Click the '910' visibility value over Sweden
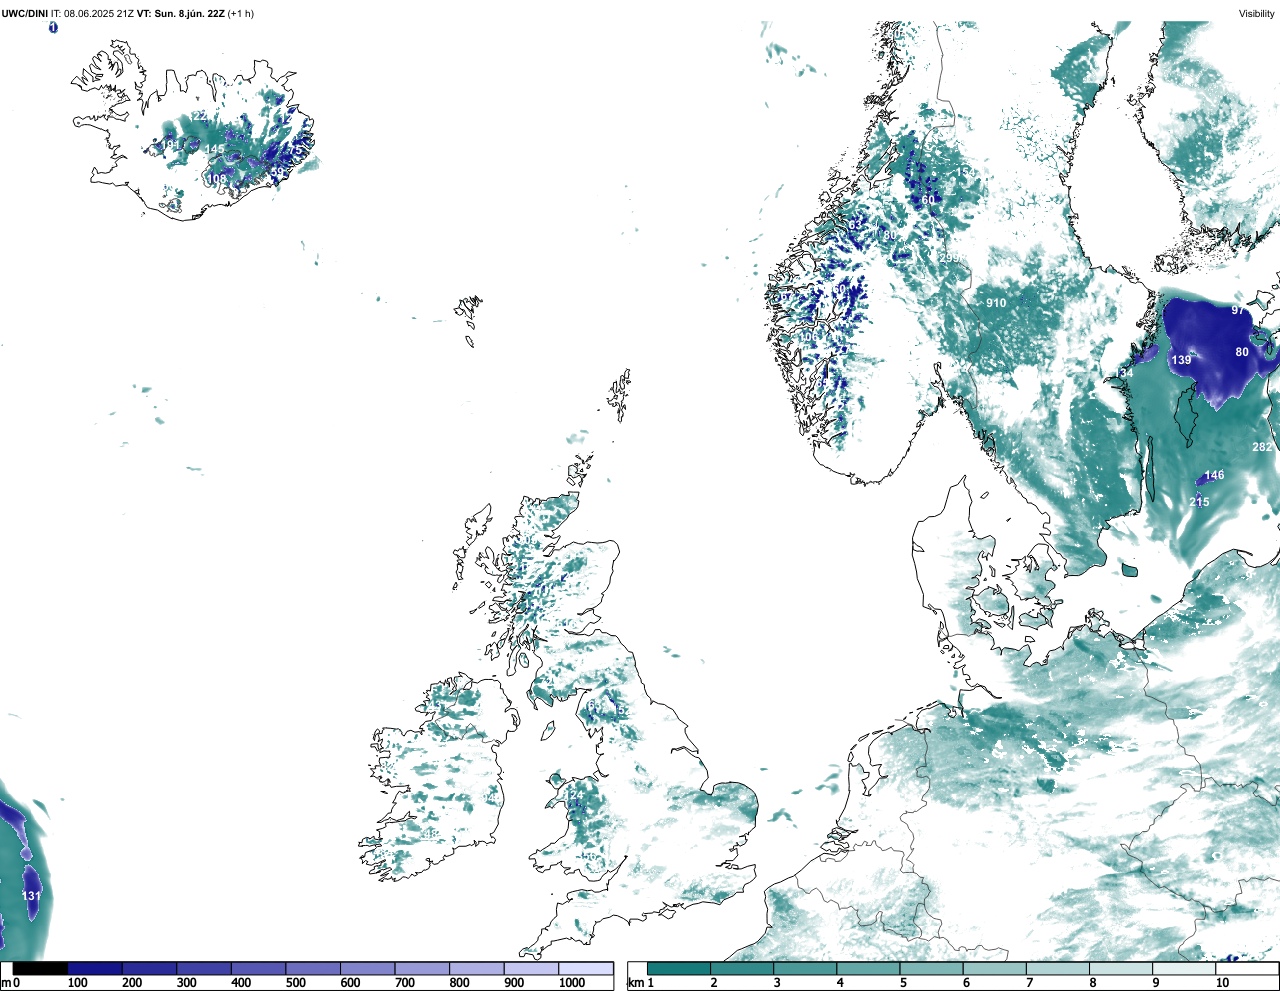The width and height of the screenshot is (1280, 991). tap(996, 303)
